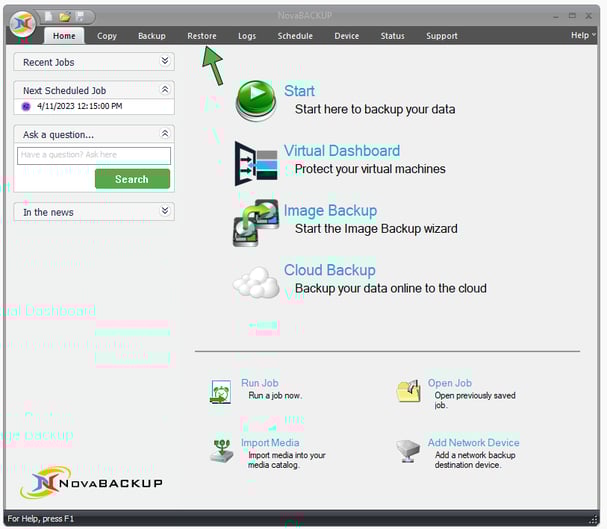
Task: Click the Run Job clock icon
Action: tap(221, 392)
